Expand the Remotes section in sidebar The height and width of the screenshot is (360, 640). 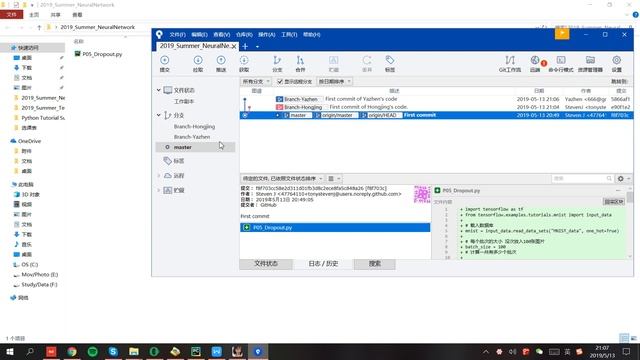pos(159,176)
